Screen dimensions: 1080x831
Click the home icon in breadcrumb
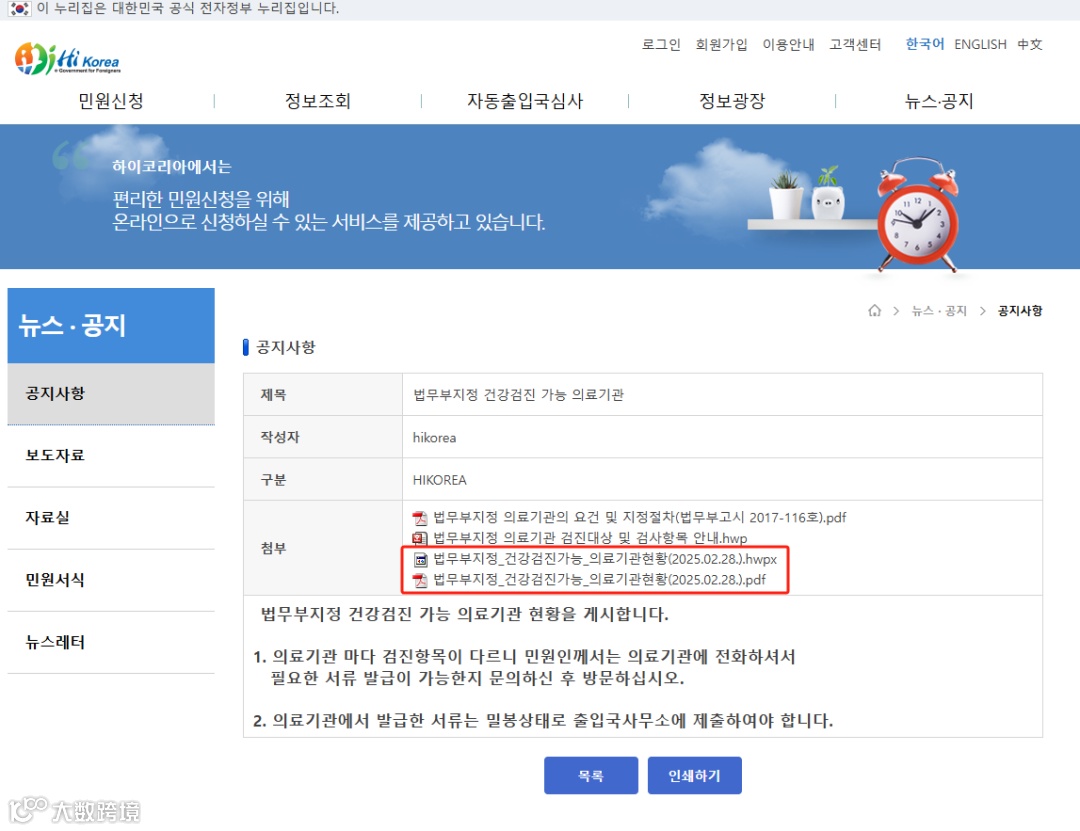pos(875,310)
